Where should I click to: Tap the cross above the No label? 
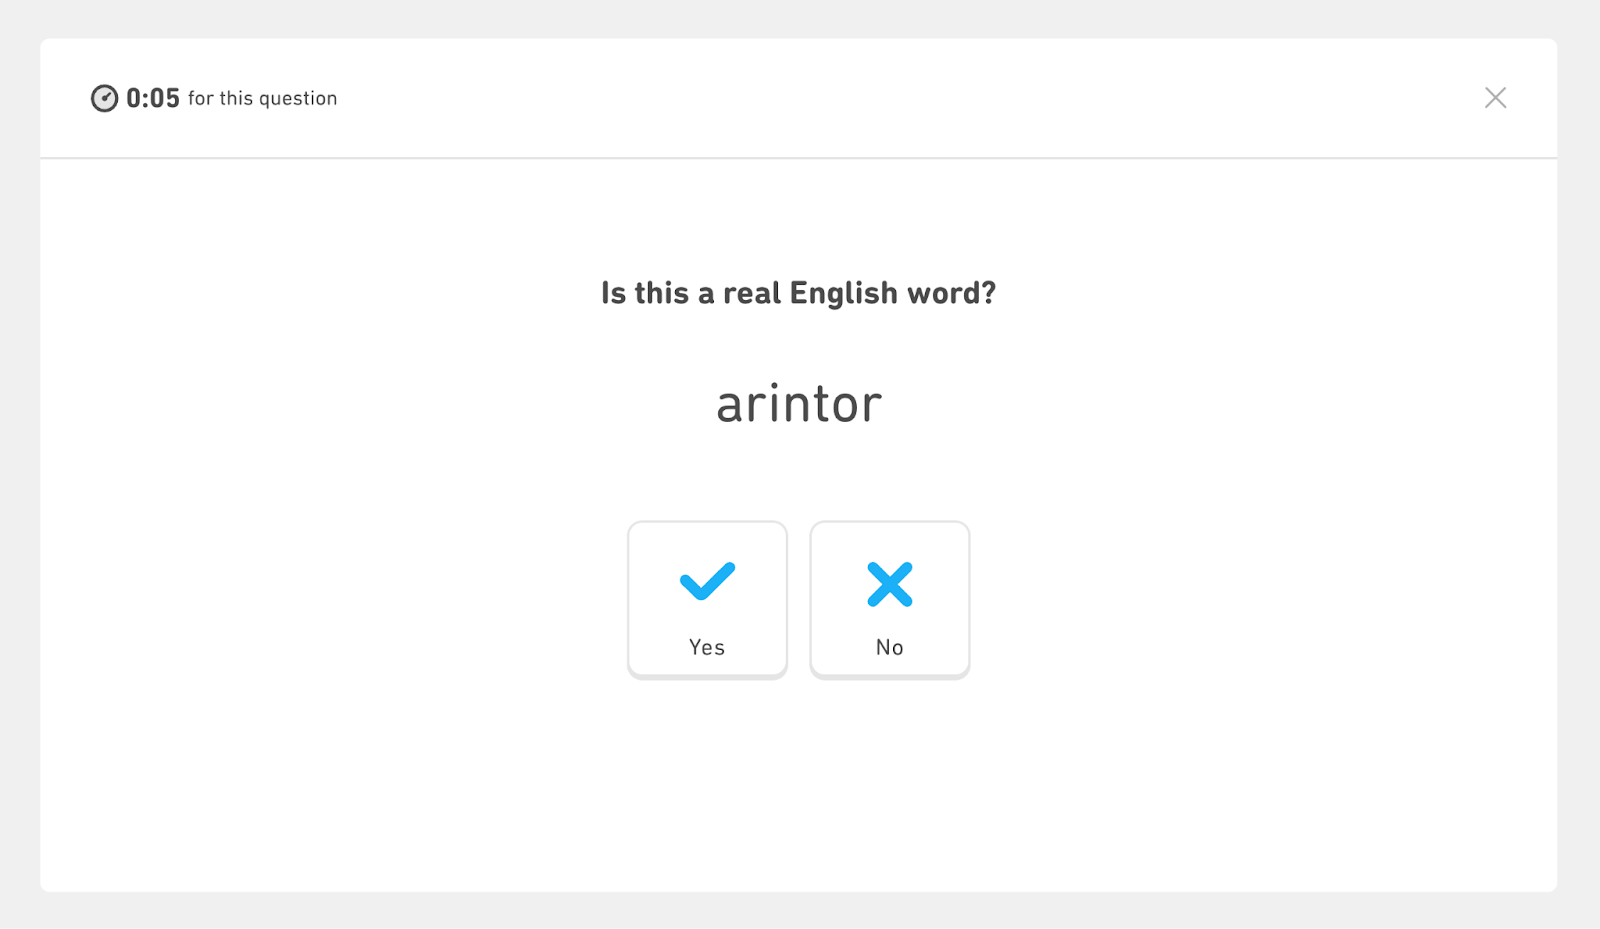[x=889, y=585]
